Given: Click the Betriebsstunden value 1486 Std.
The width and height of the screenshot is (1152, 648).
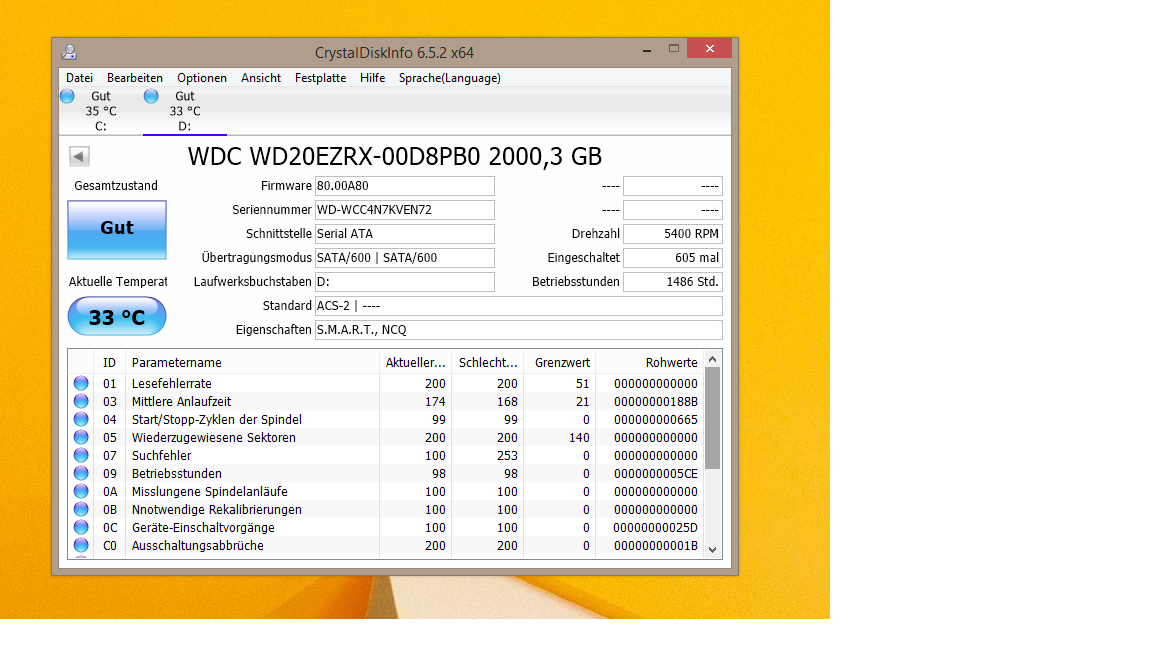Looking at the screenshot, I should (x=673, y=282).
